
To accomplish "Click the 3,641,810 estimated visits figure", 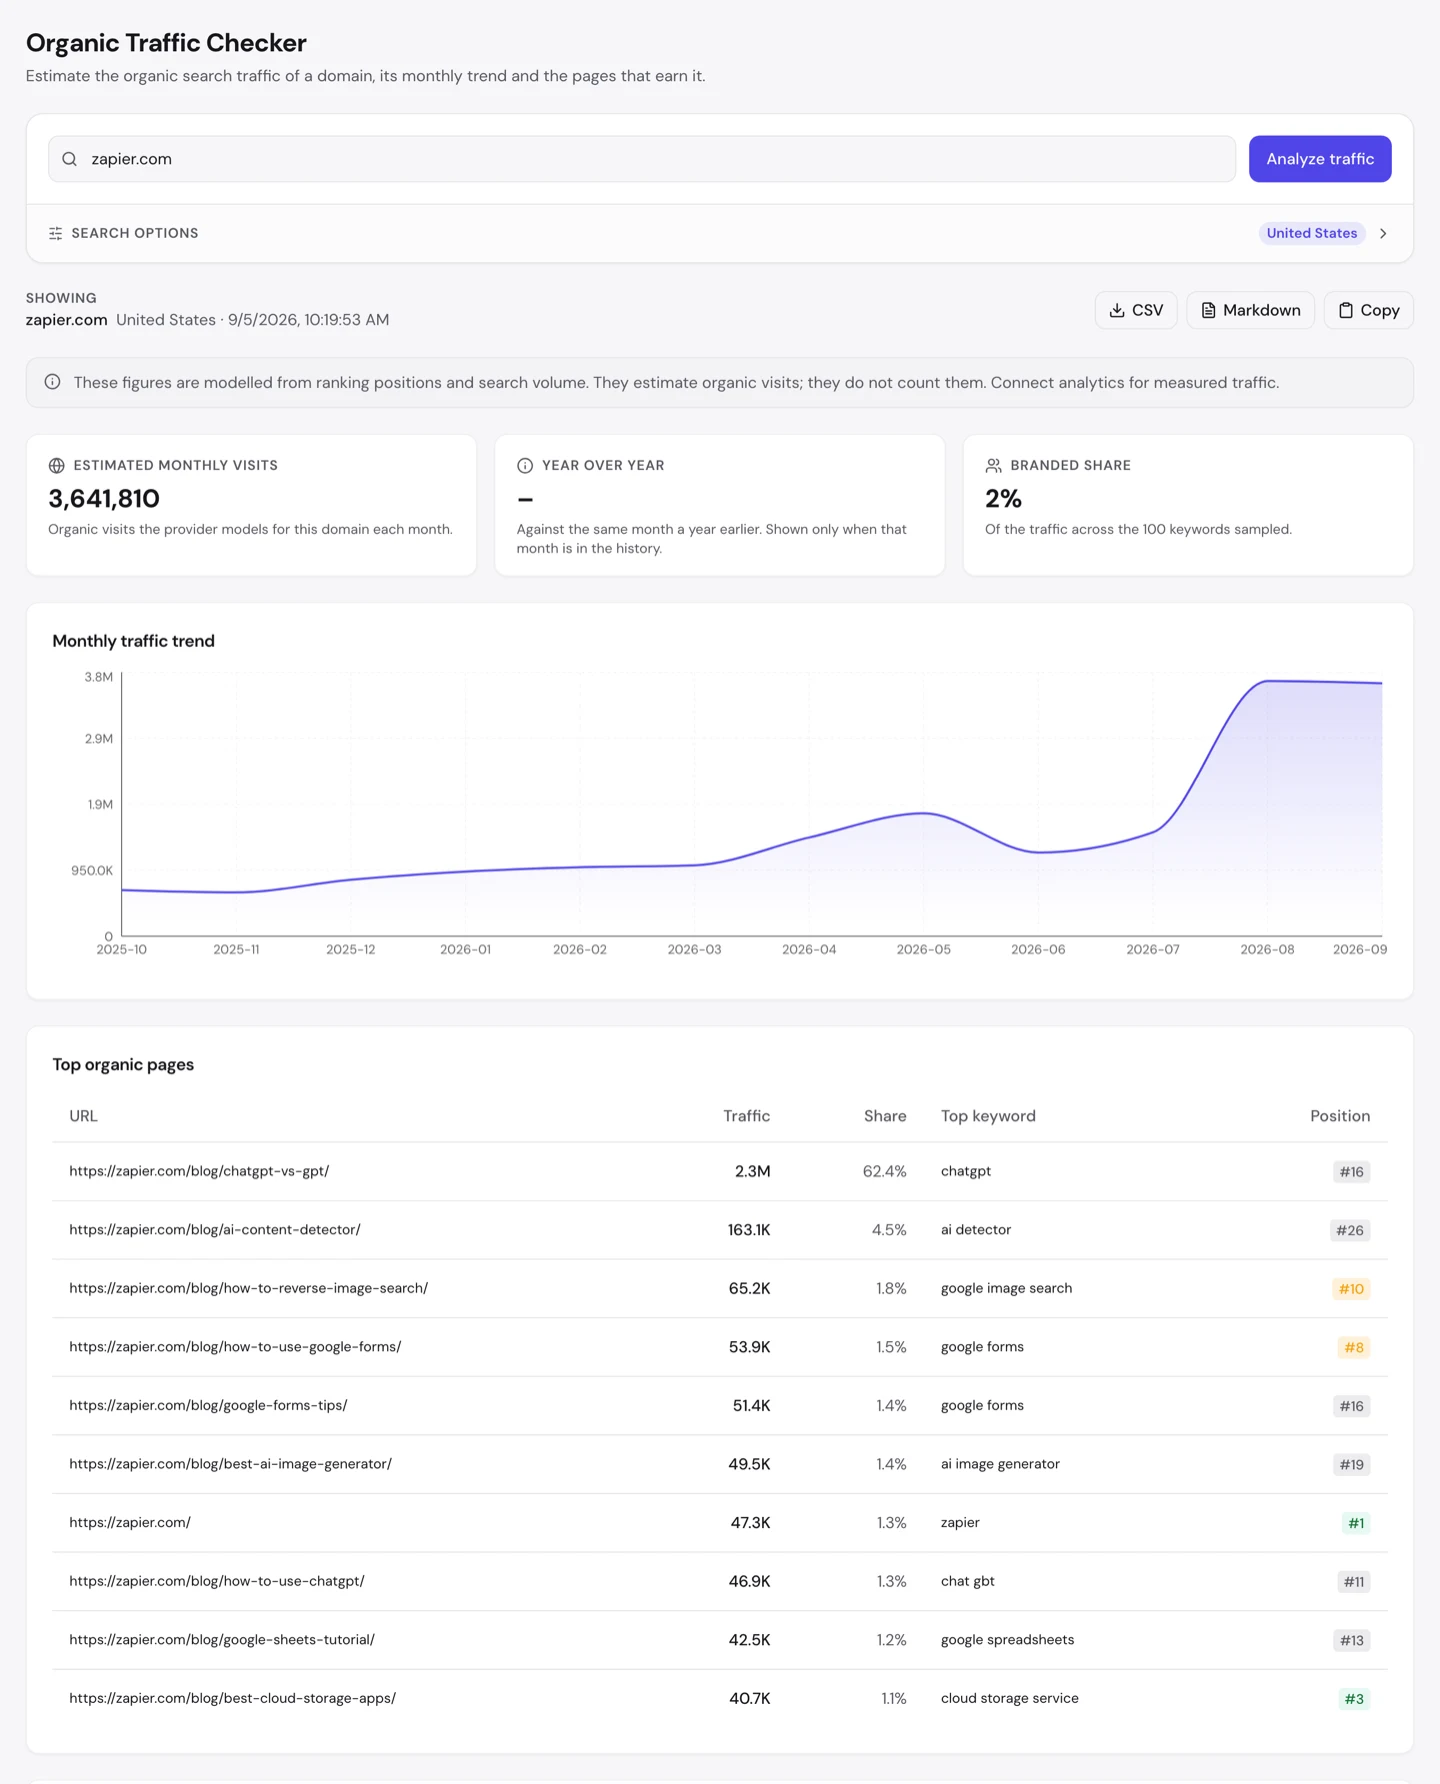I will (104, 498).
